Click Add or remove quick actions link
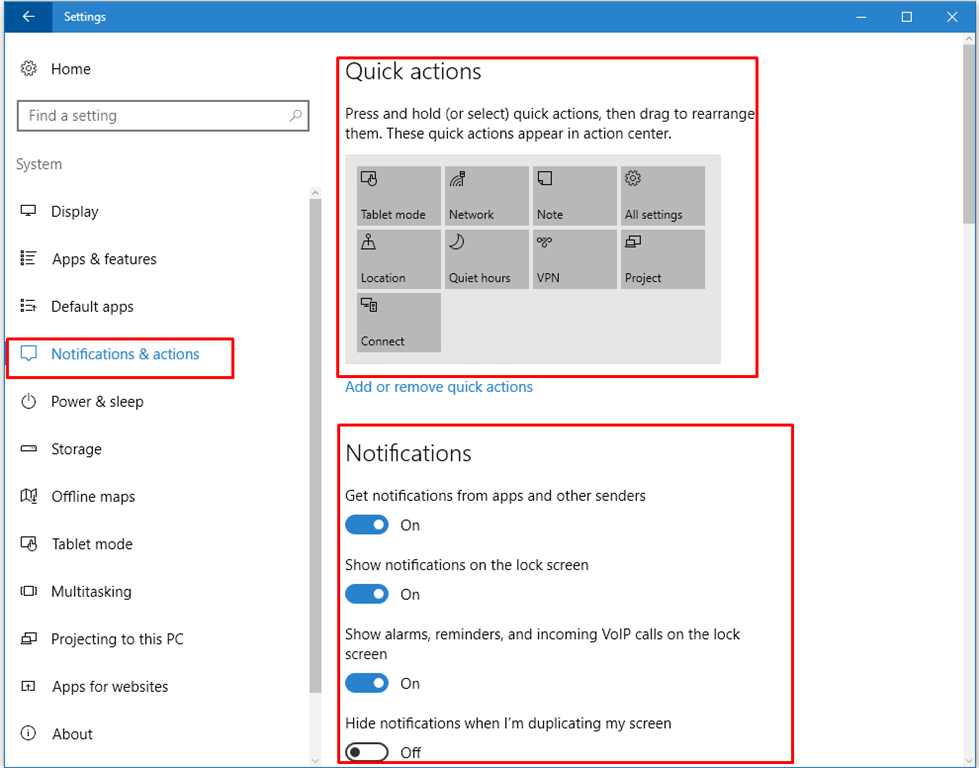The image size is (979, 768). [x=439, y=386]
